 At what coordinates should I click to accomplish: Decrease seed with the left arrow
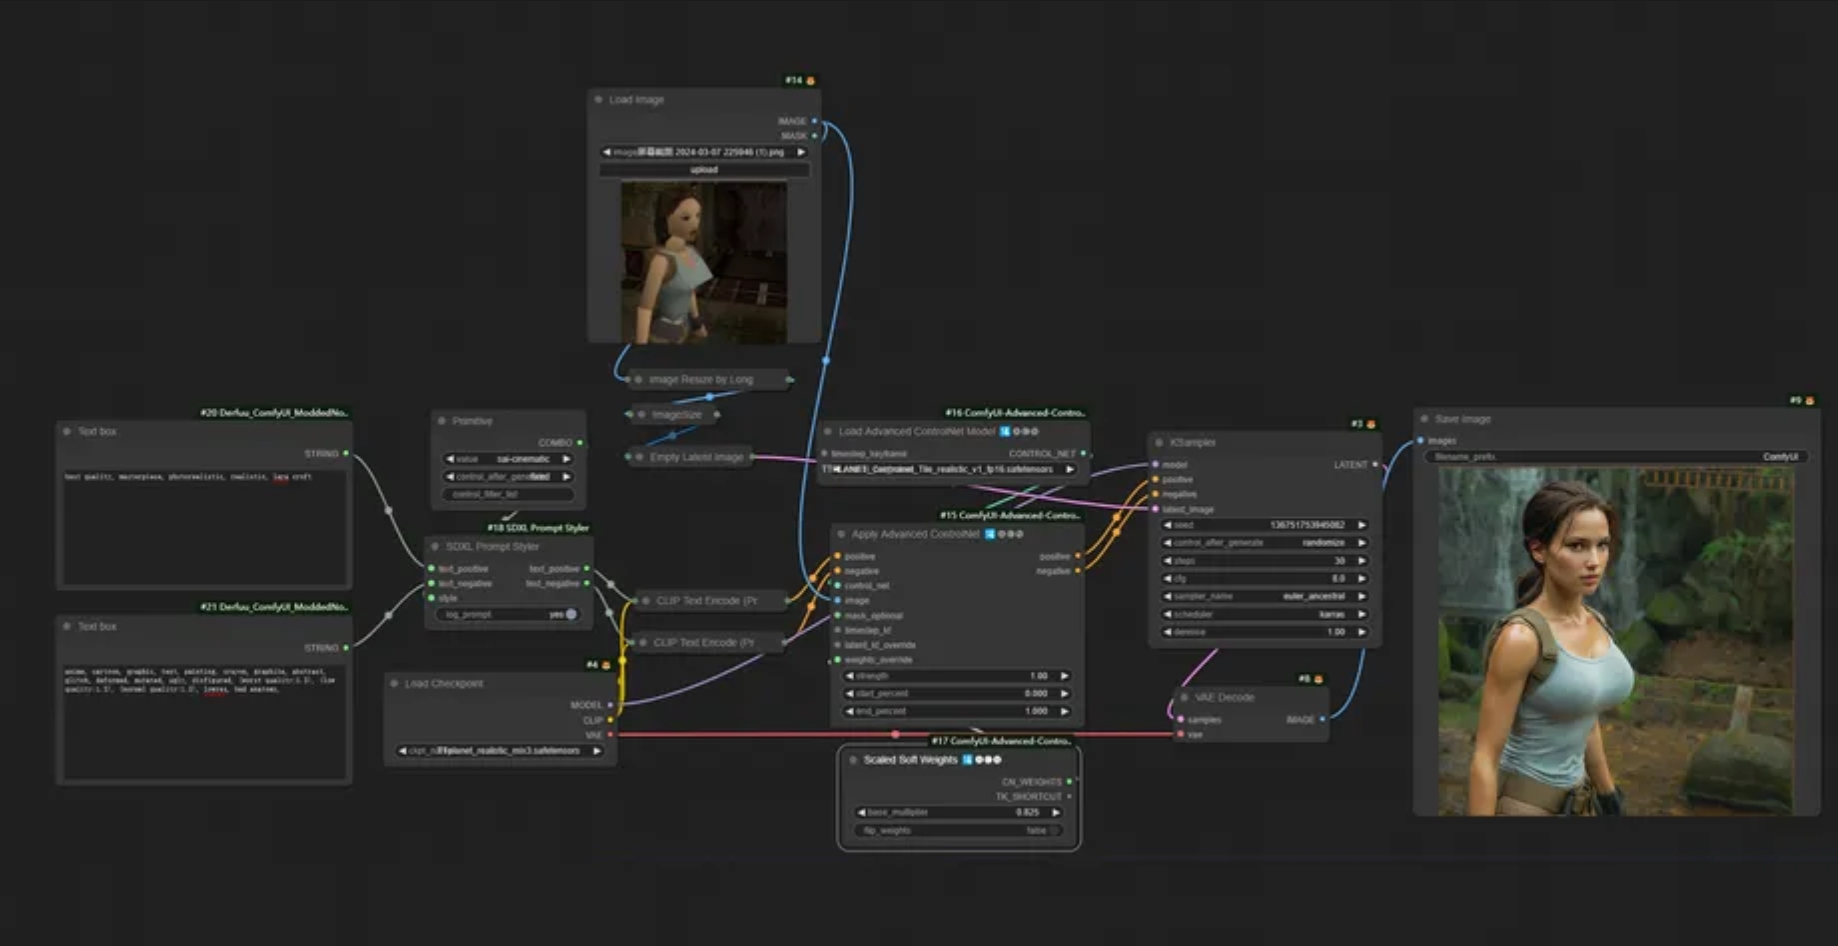click(1167, 525)
